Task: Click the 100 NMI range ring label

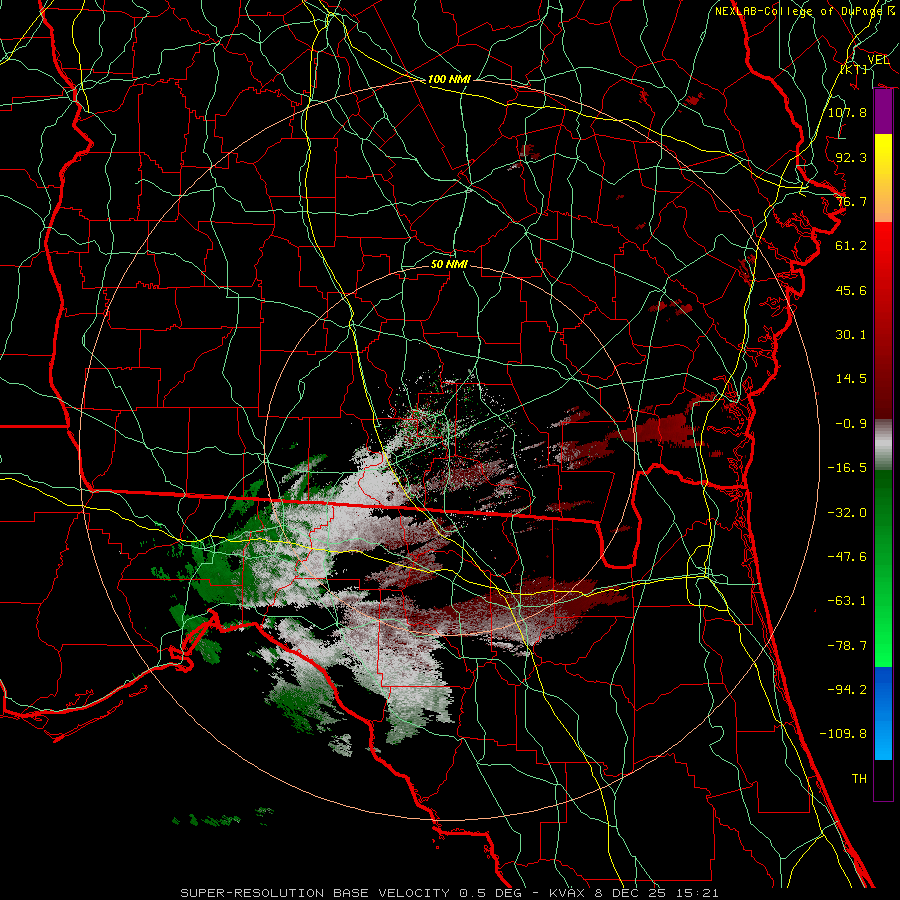Action: pos(449,79)
